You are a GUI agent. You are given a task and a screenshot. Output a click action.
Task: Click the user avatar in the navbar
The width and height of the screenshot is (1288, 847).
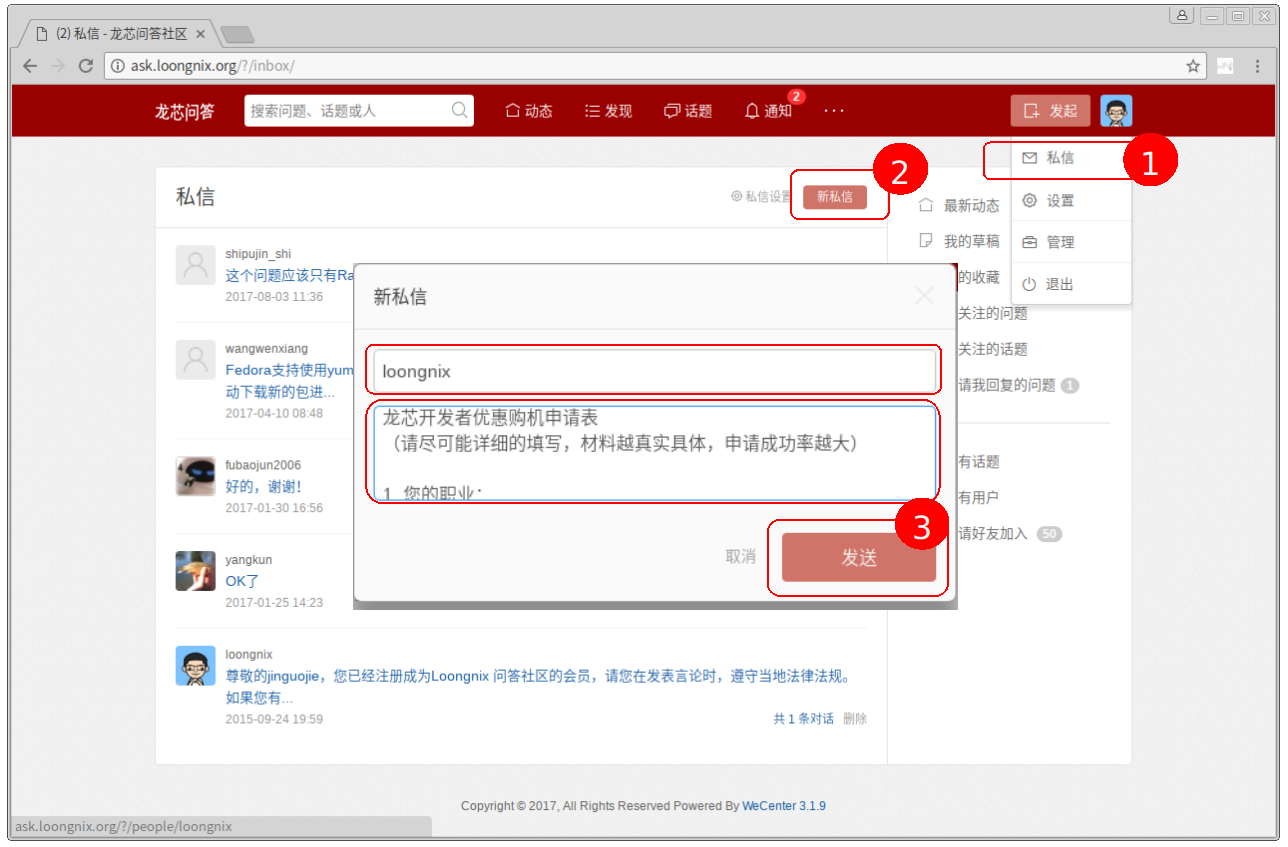[x=1116, y=111]
